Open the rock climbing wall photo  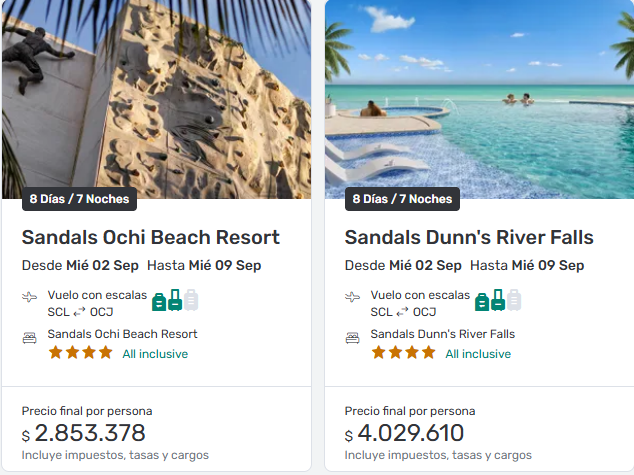156,95
